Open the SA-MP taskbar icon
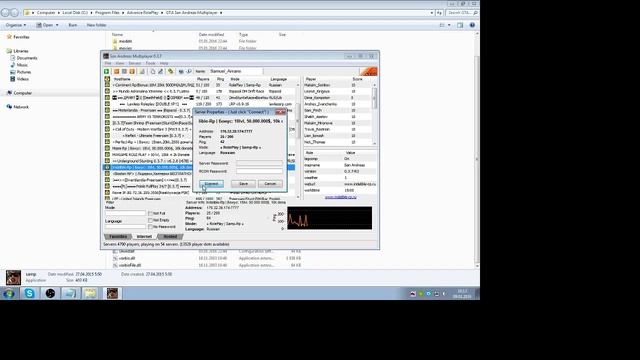640x360 pixels. (112, 293)
